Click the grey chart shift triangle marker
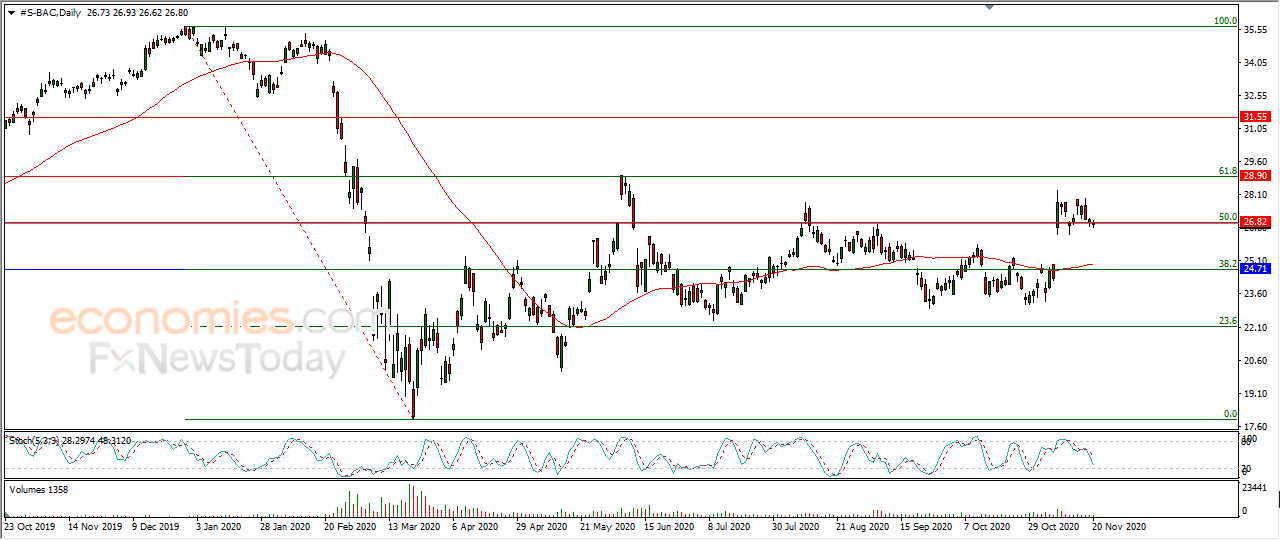Screen dimensions: 1280x540 coord(990,8)
